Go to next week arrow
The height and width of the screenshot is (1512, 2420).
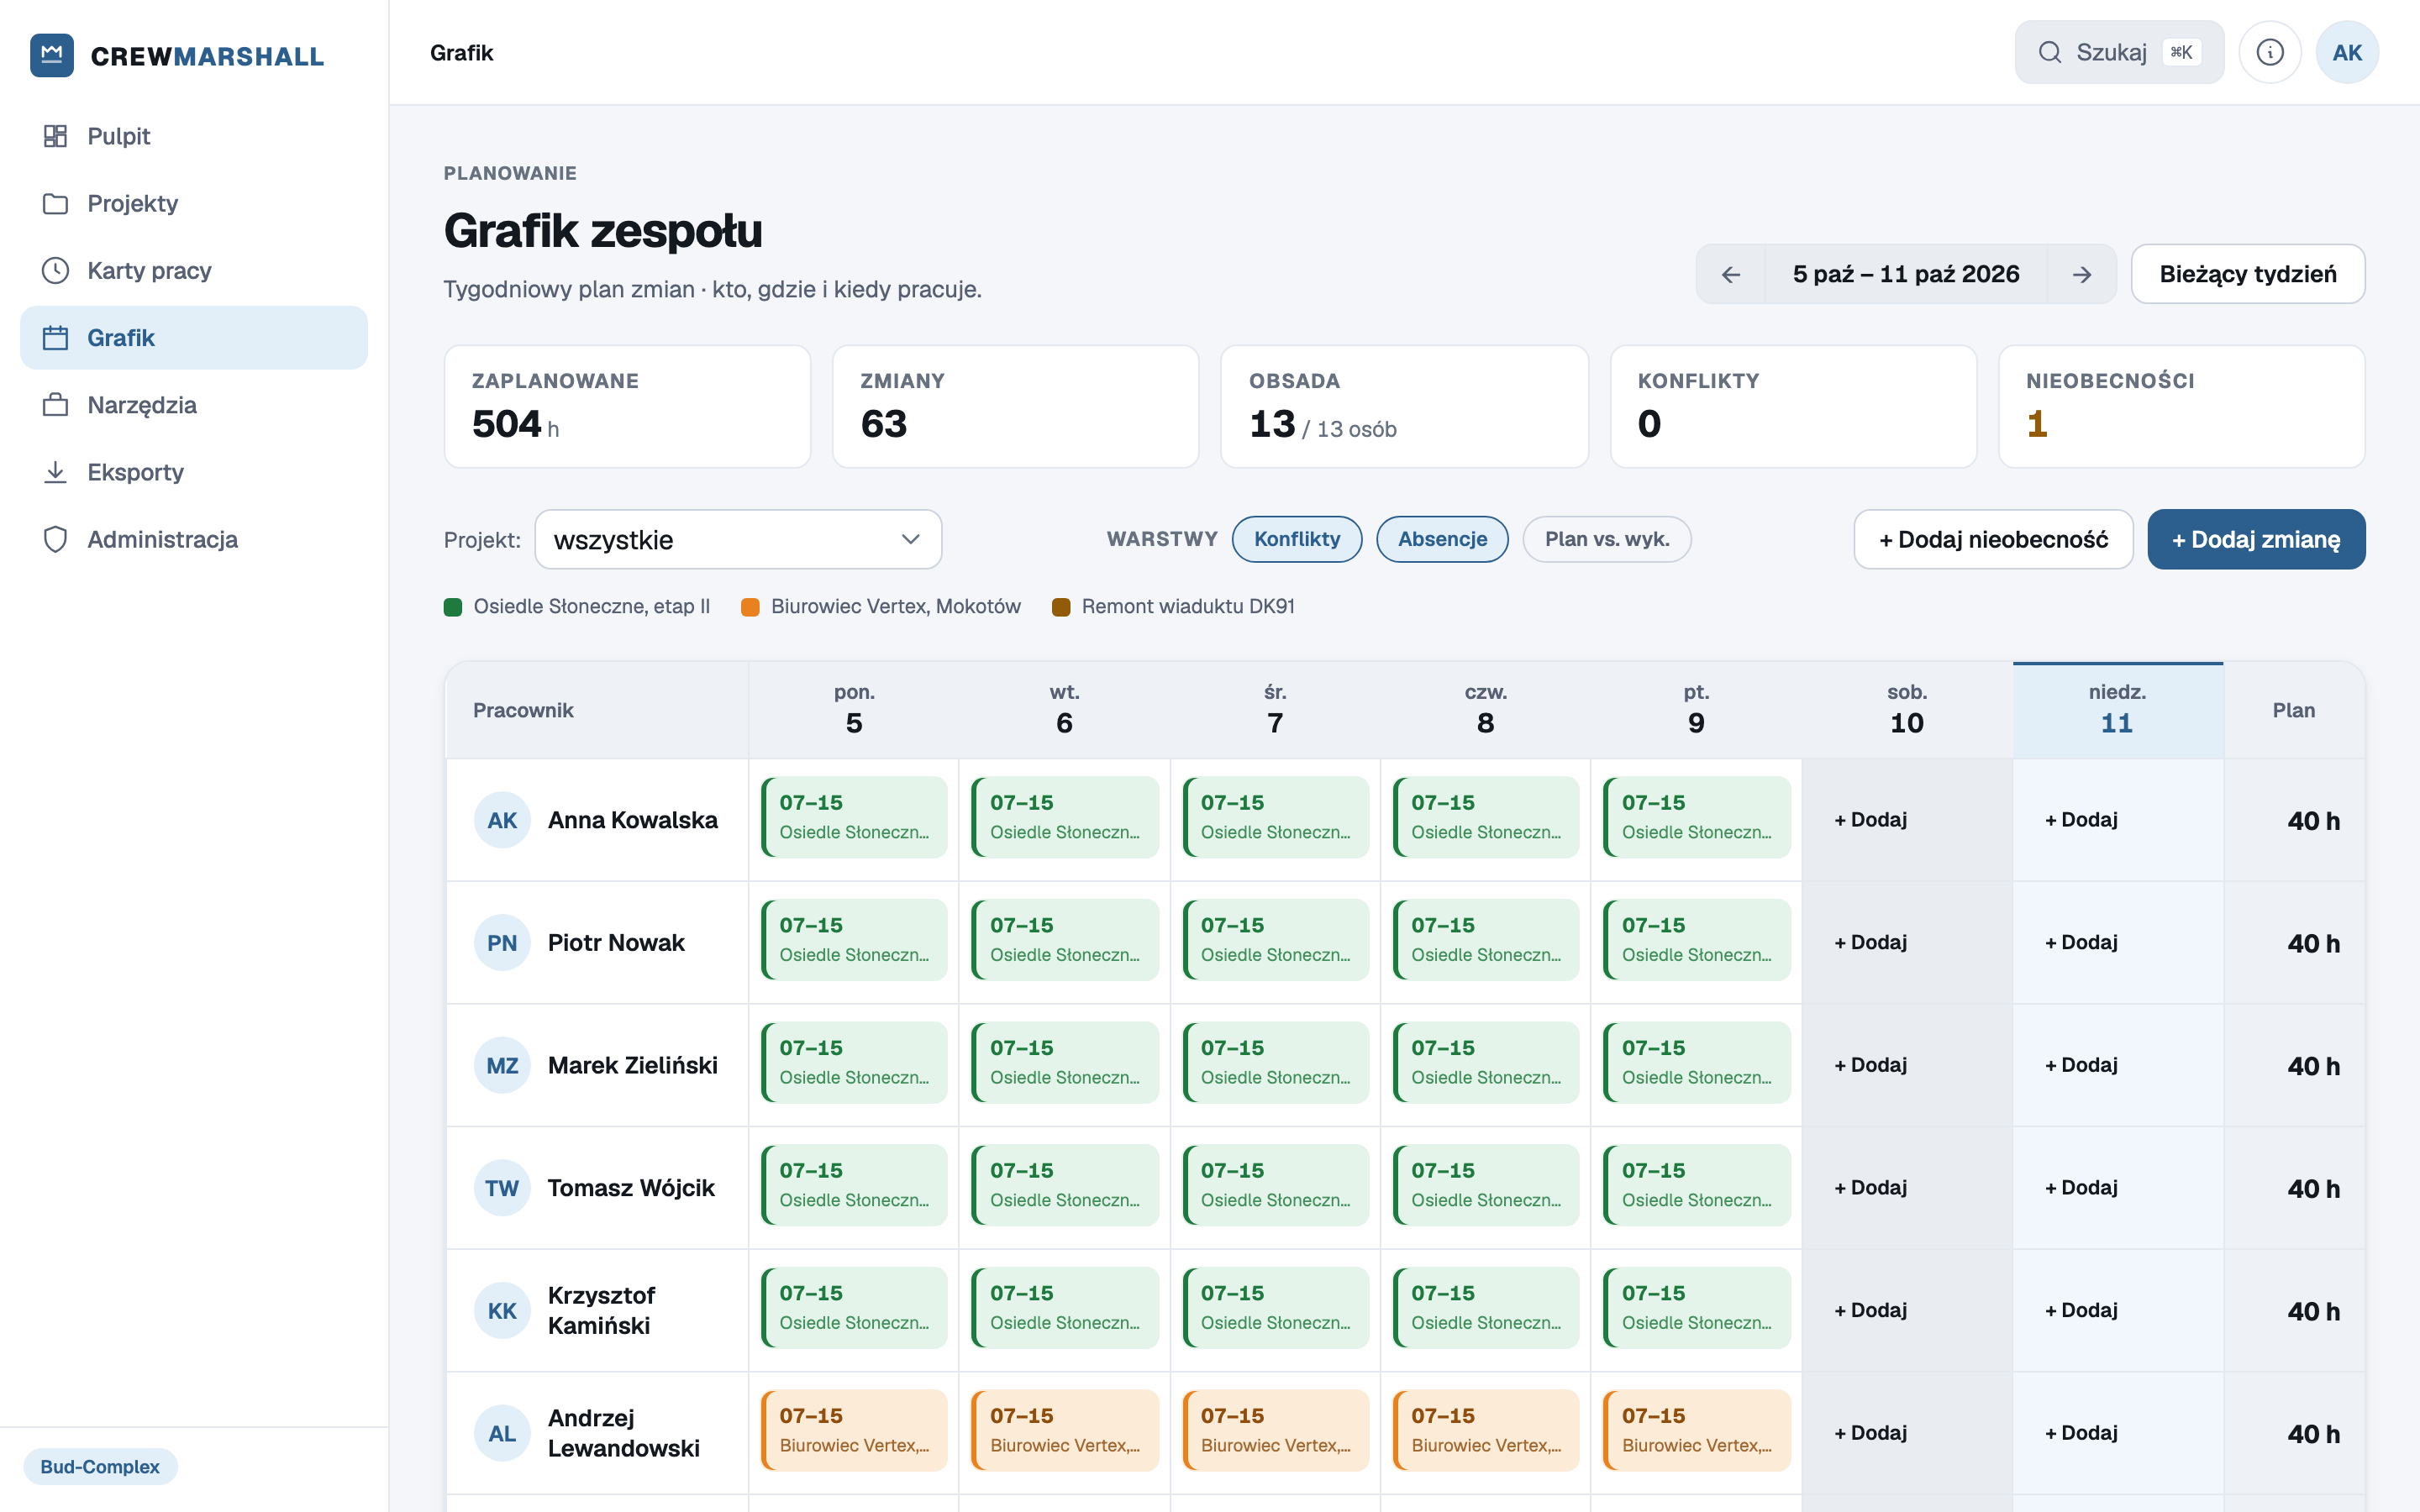[x=2082, y=274]
